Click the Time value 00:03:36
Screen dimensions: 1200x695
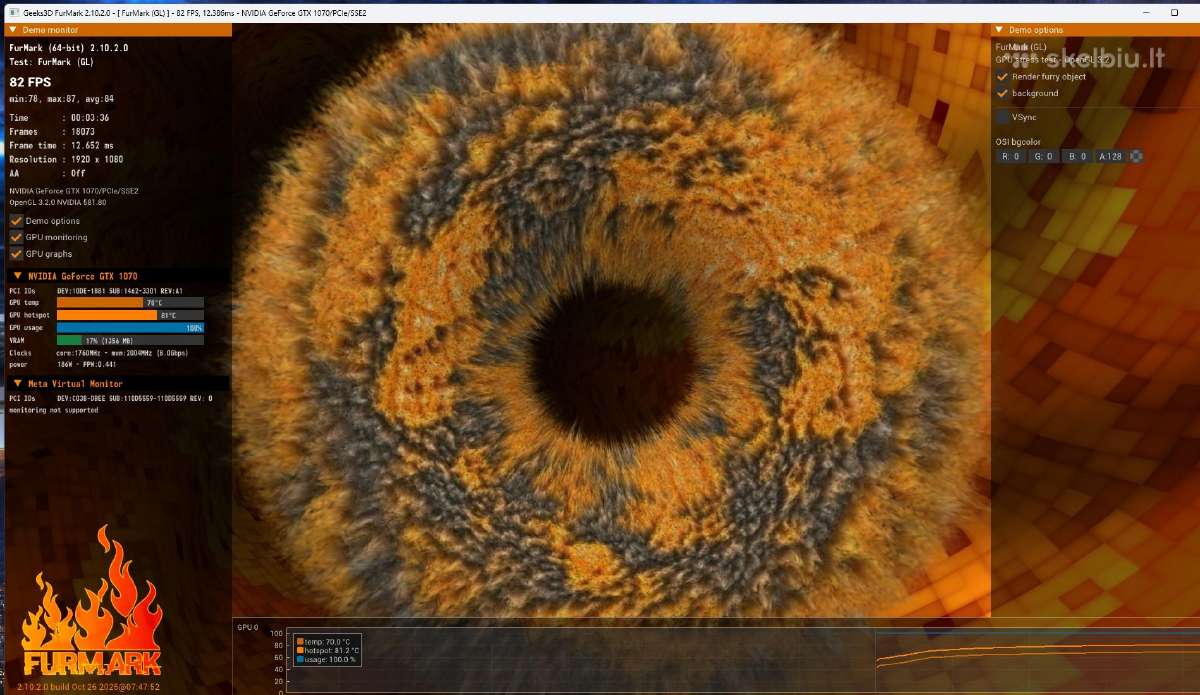click(90, 118)
